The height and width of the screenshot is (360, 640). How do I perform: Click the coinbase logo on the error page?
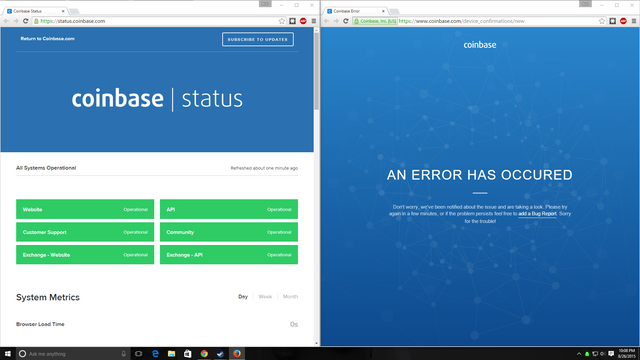pos(480,44)
